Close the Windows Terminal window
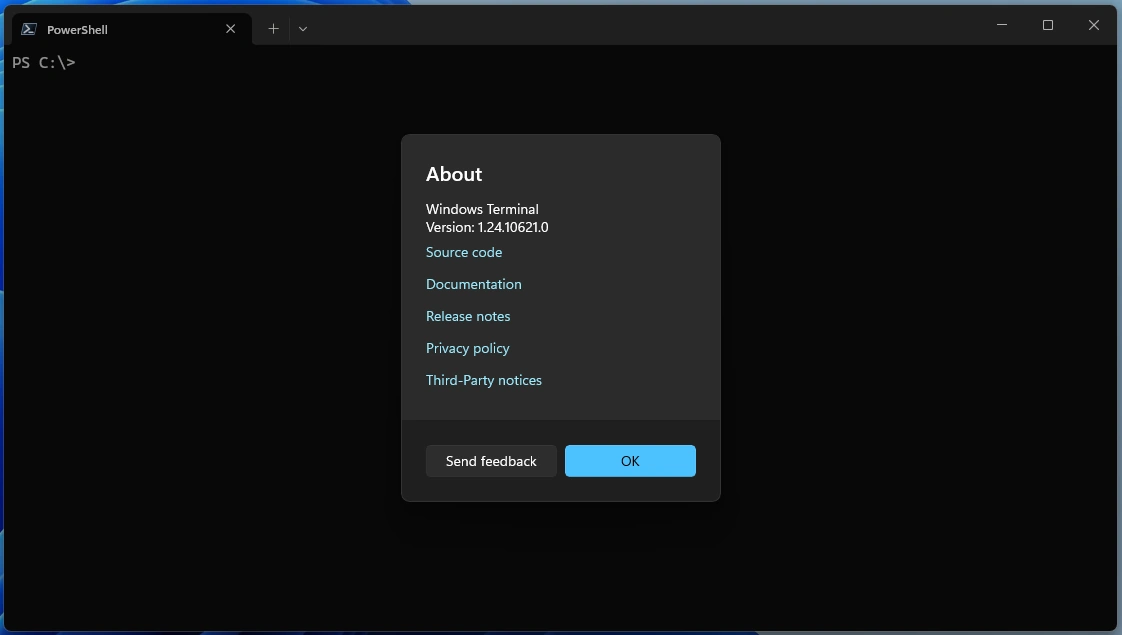This screenshot has width=1122, height=635. (1093, 25)
